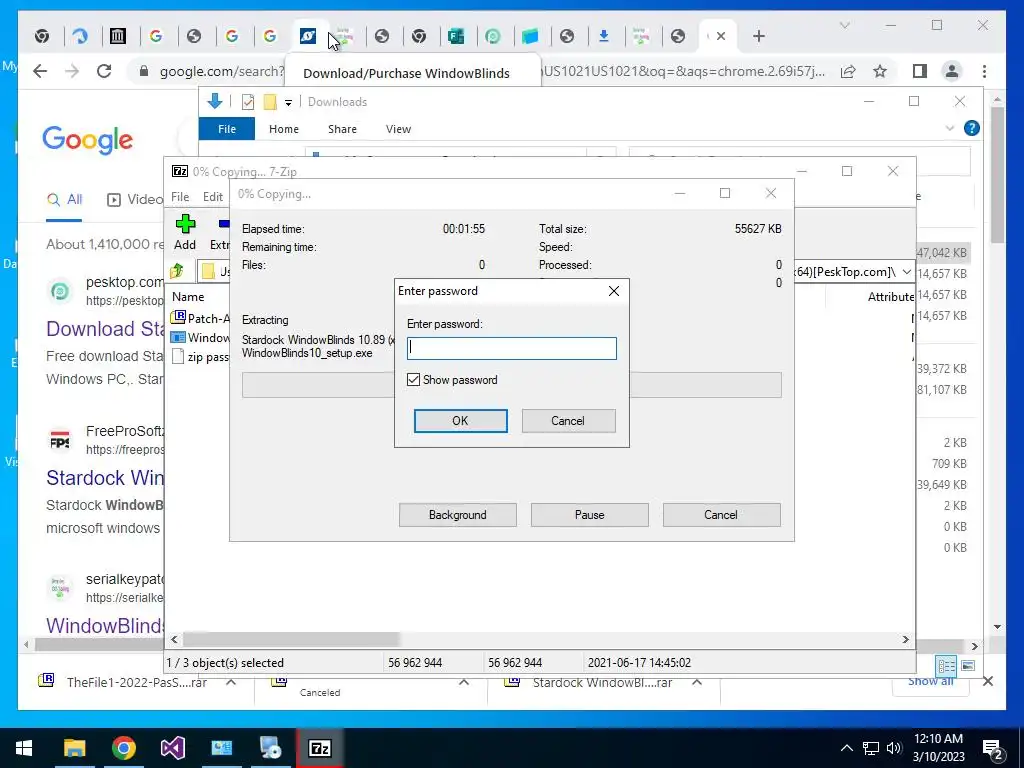Open the Explorer File tab
The image size is (1024, 768).
227,129
